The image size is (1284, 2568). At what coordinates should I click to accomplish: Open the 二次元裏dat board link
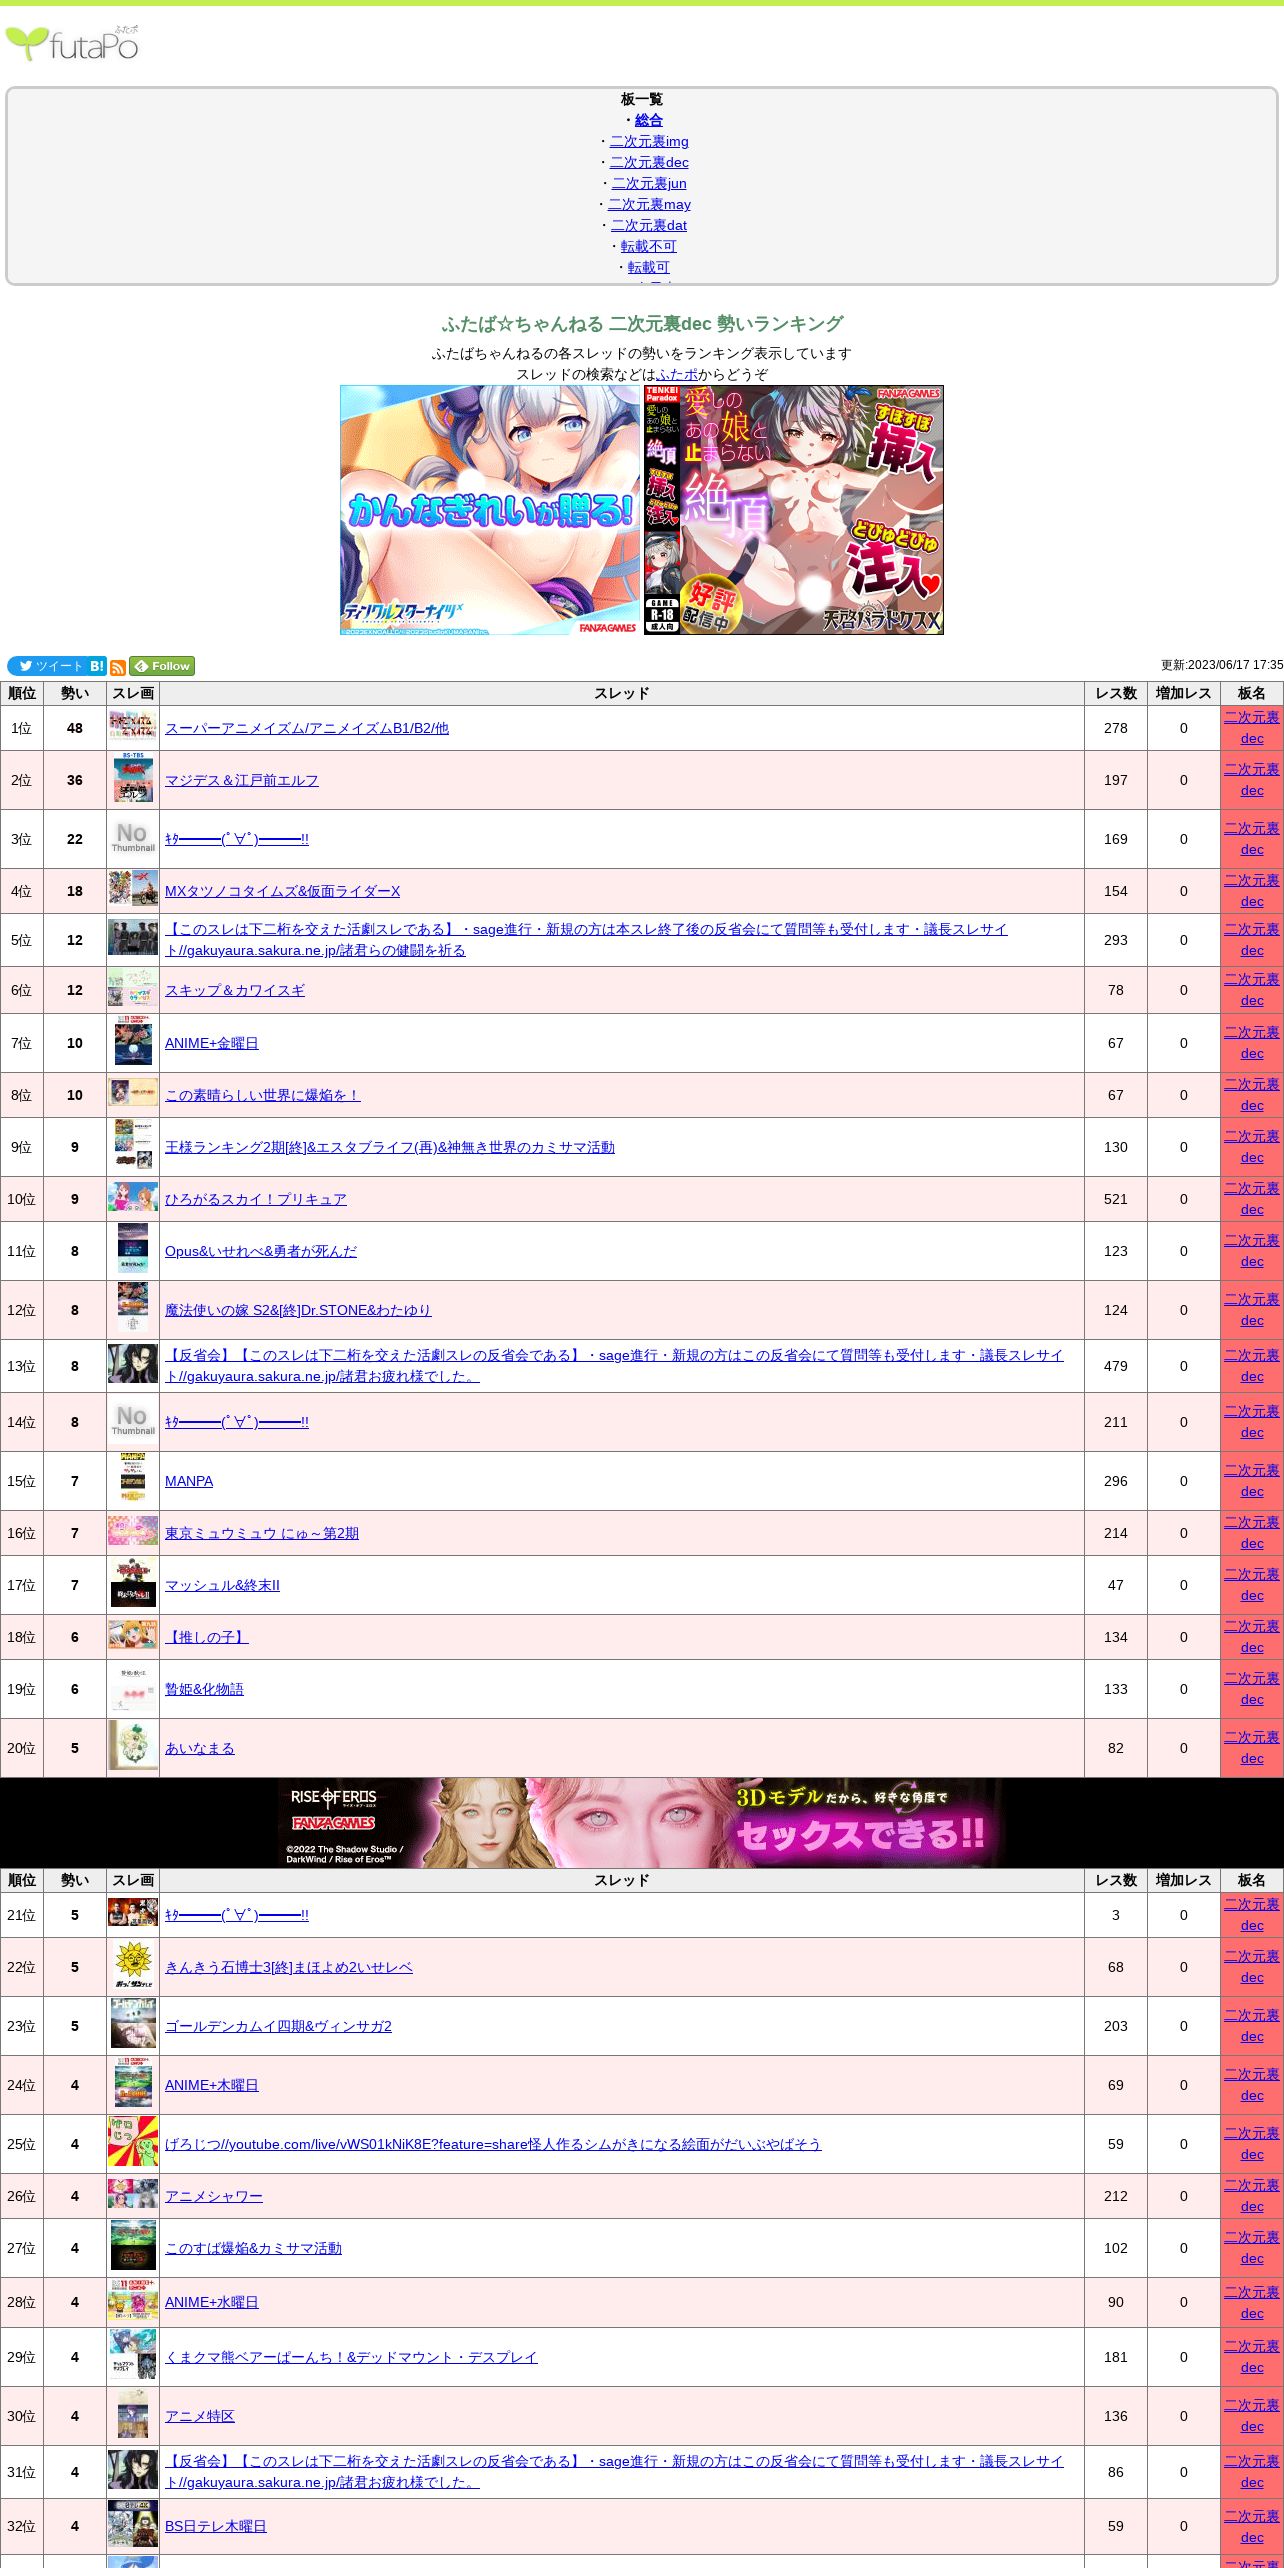pyautogui.click(x=649, y=225)
